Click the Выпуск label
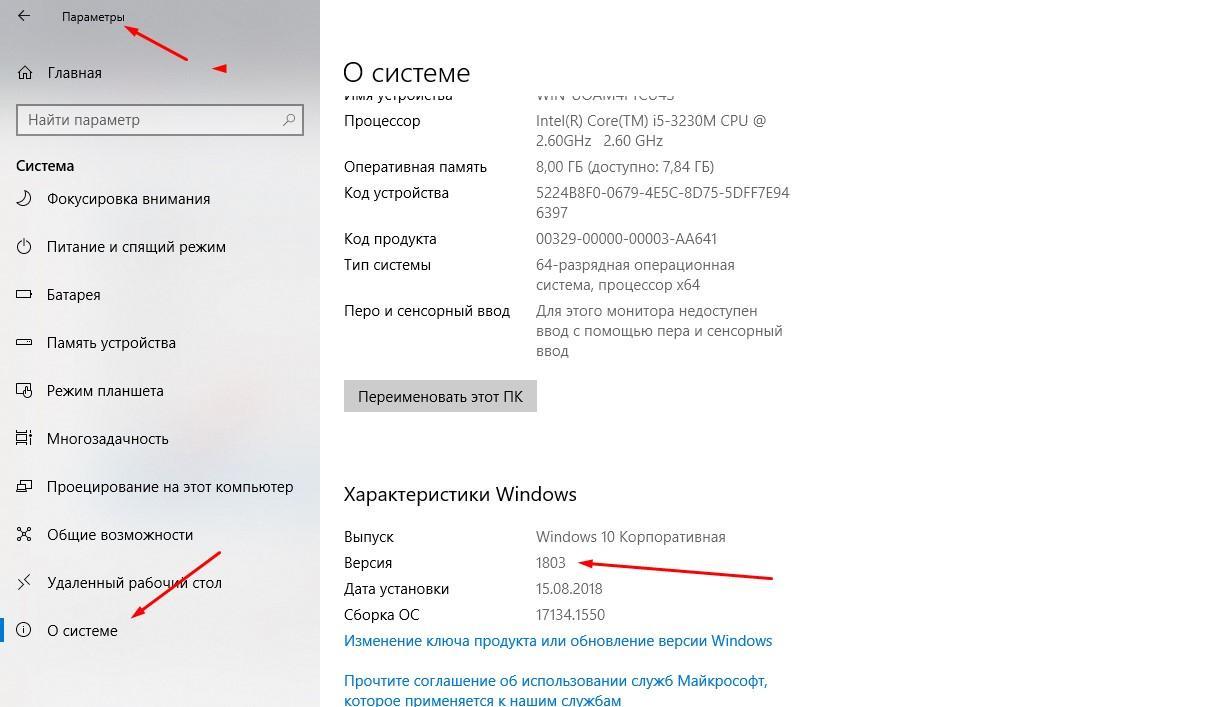The height and width of the screenshot is (707, 1210). click(x=369, y=536)
